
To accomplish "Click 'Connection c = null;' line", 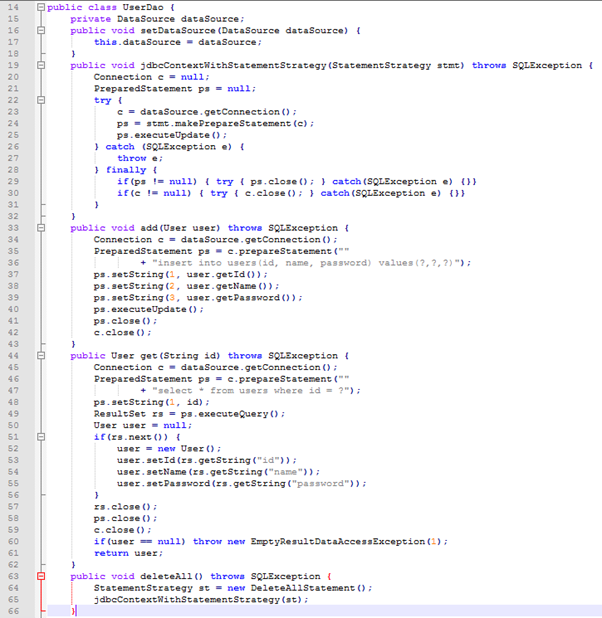I will coord(151,77).
